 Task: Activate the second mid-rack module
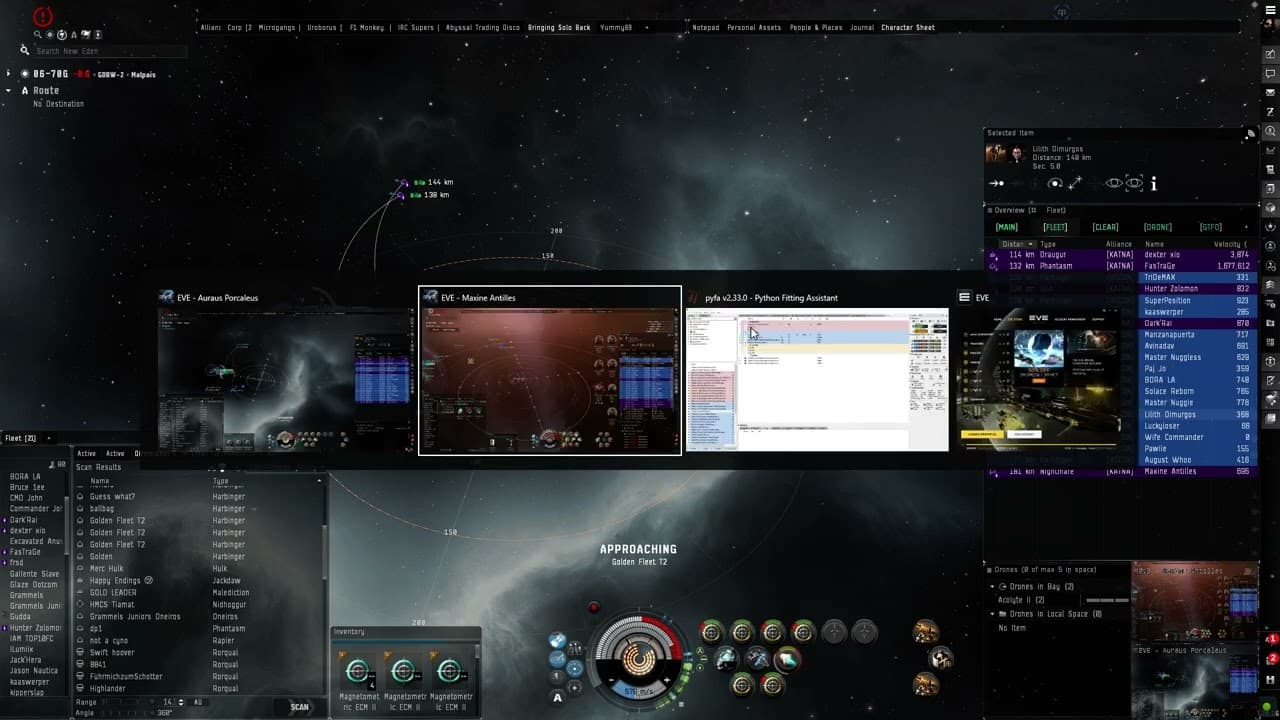(x=757, y=658)
